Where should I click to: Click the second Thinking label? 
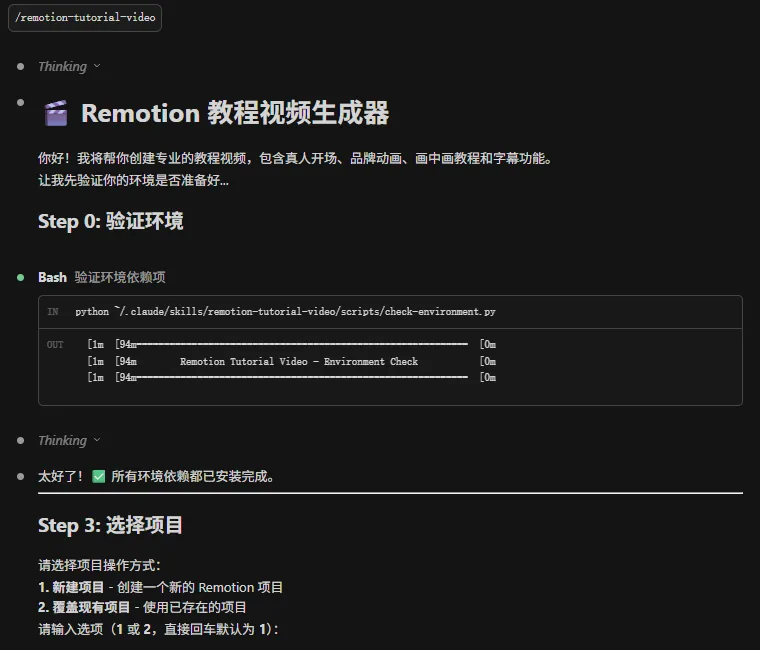[x=63, y=440]
